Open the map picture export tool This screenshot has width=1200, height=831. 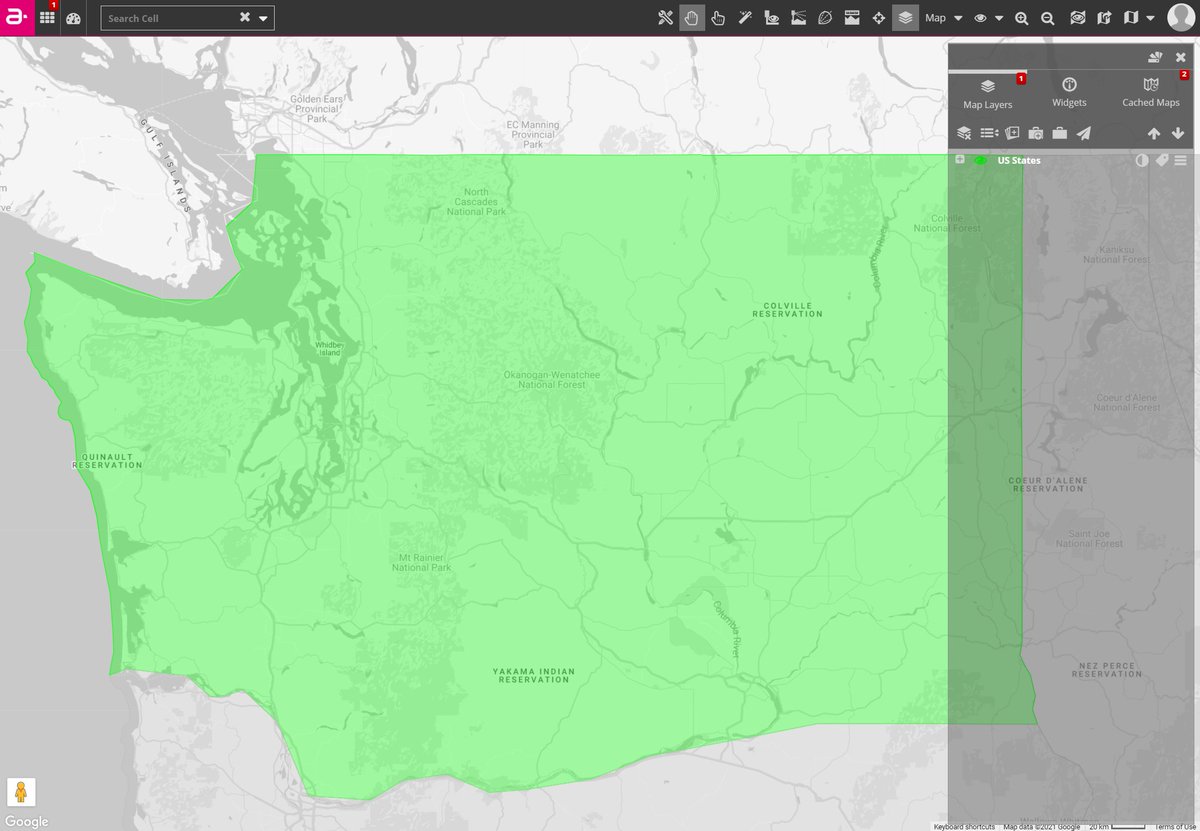(x=852, y=18)
